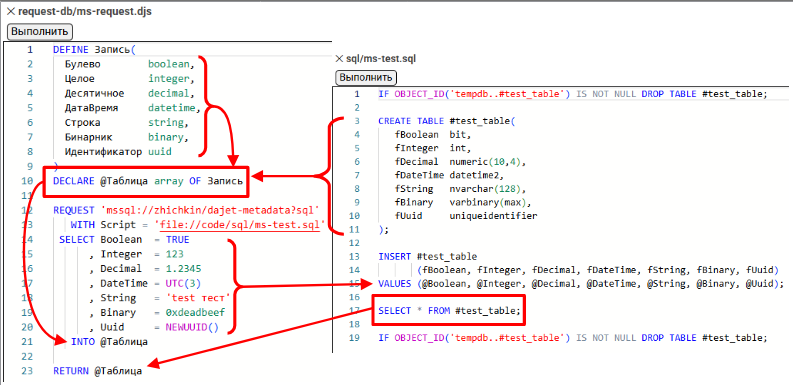The width and height of the screenshot is (793, 385).
Task: Click the 'fBinary varbinary(max)' column line
Action: (464, 202)
